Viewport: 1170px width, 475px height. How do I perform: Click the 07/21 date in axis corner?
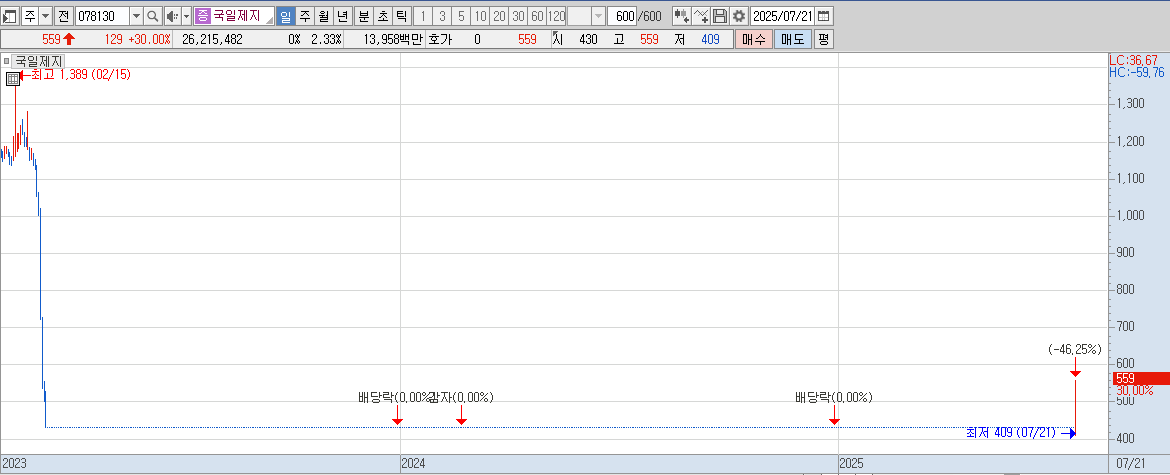pos(1131,464)
